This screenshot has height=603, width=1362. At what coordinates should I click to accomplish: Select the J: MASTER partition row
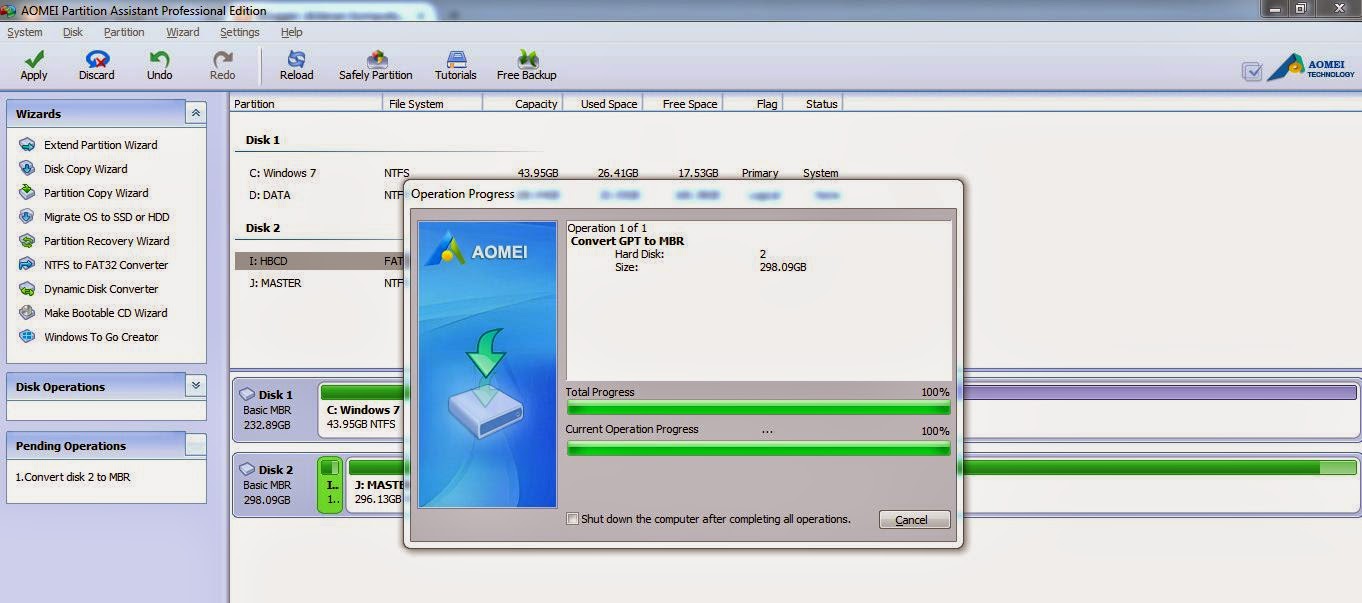320,283
